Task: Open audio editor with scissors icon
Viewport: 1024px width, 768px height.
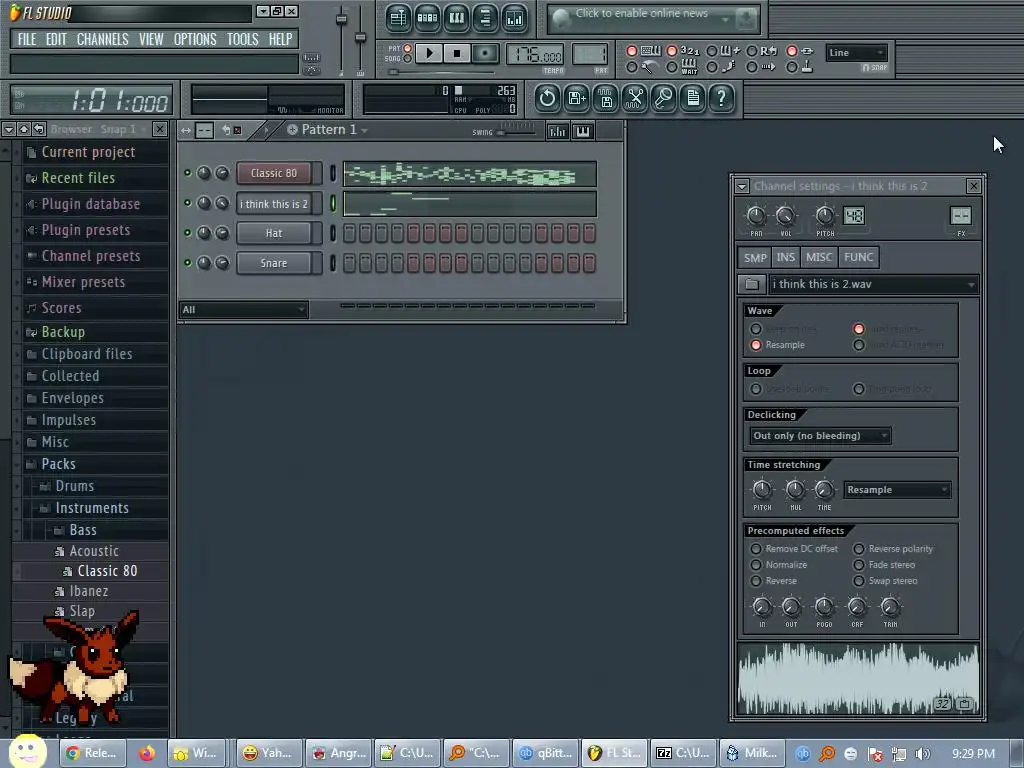Action: (x=635, y=99)
